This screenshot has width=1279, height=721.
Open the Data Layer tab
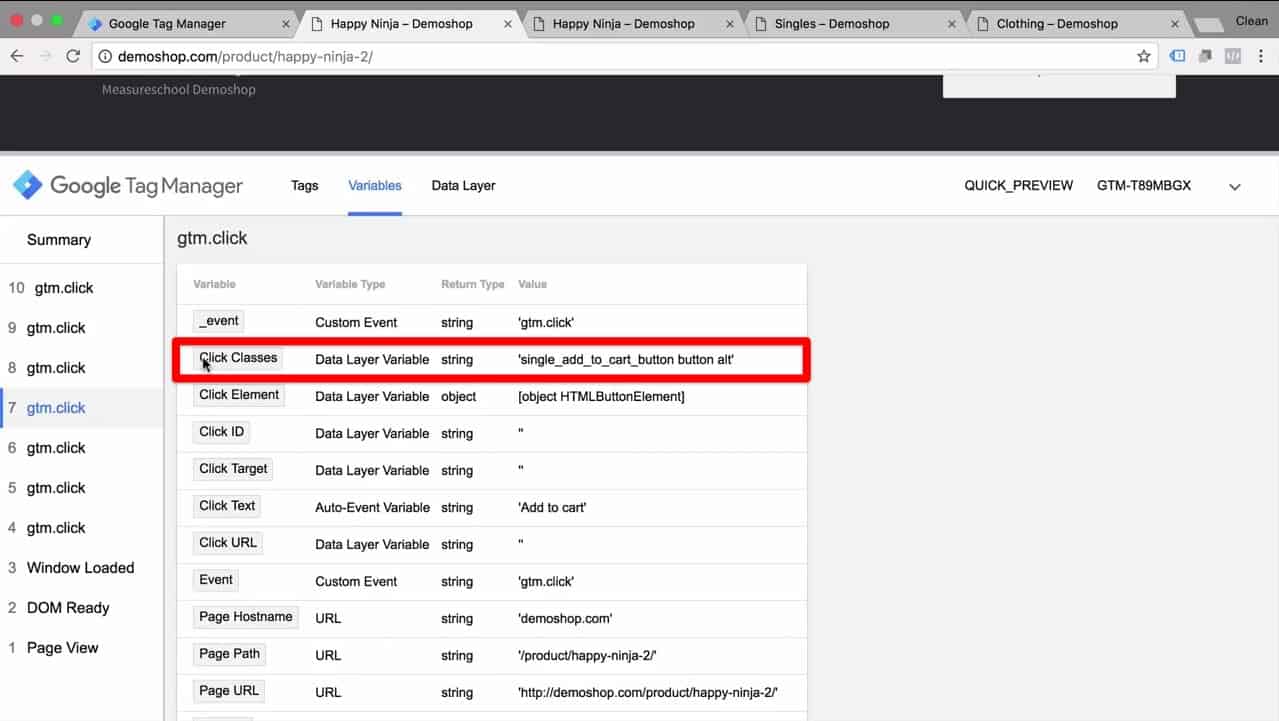coord(463,185)
